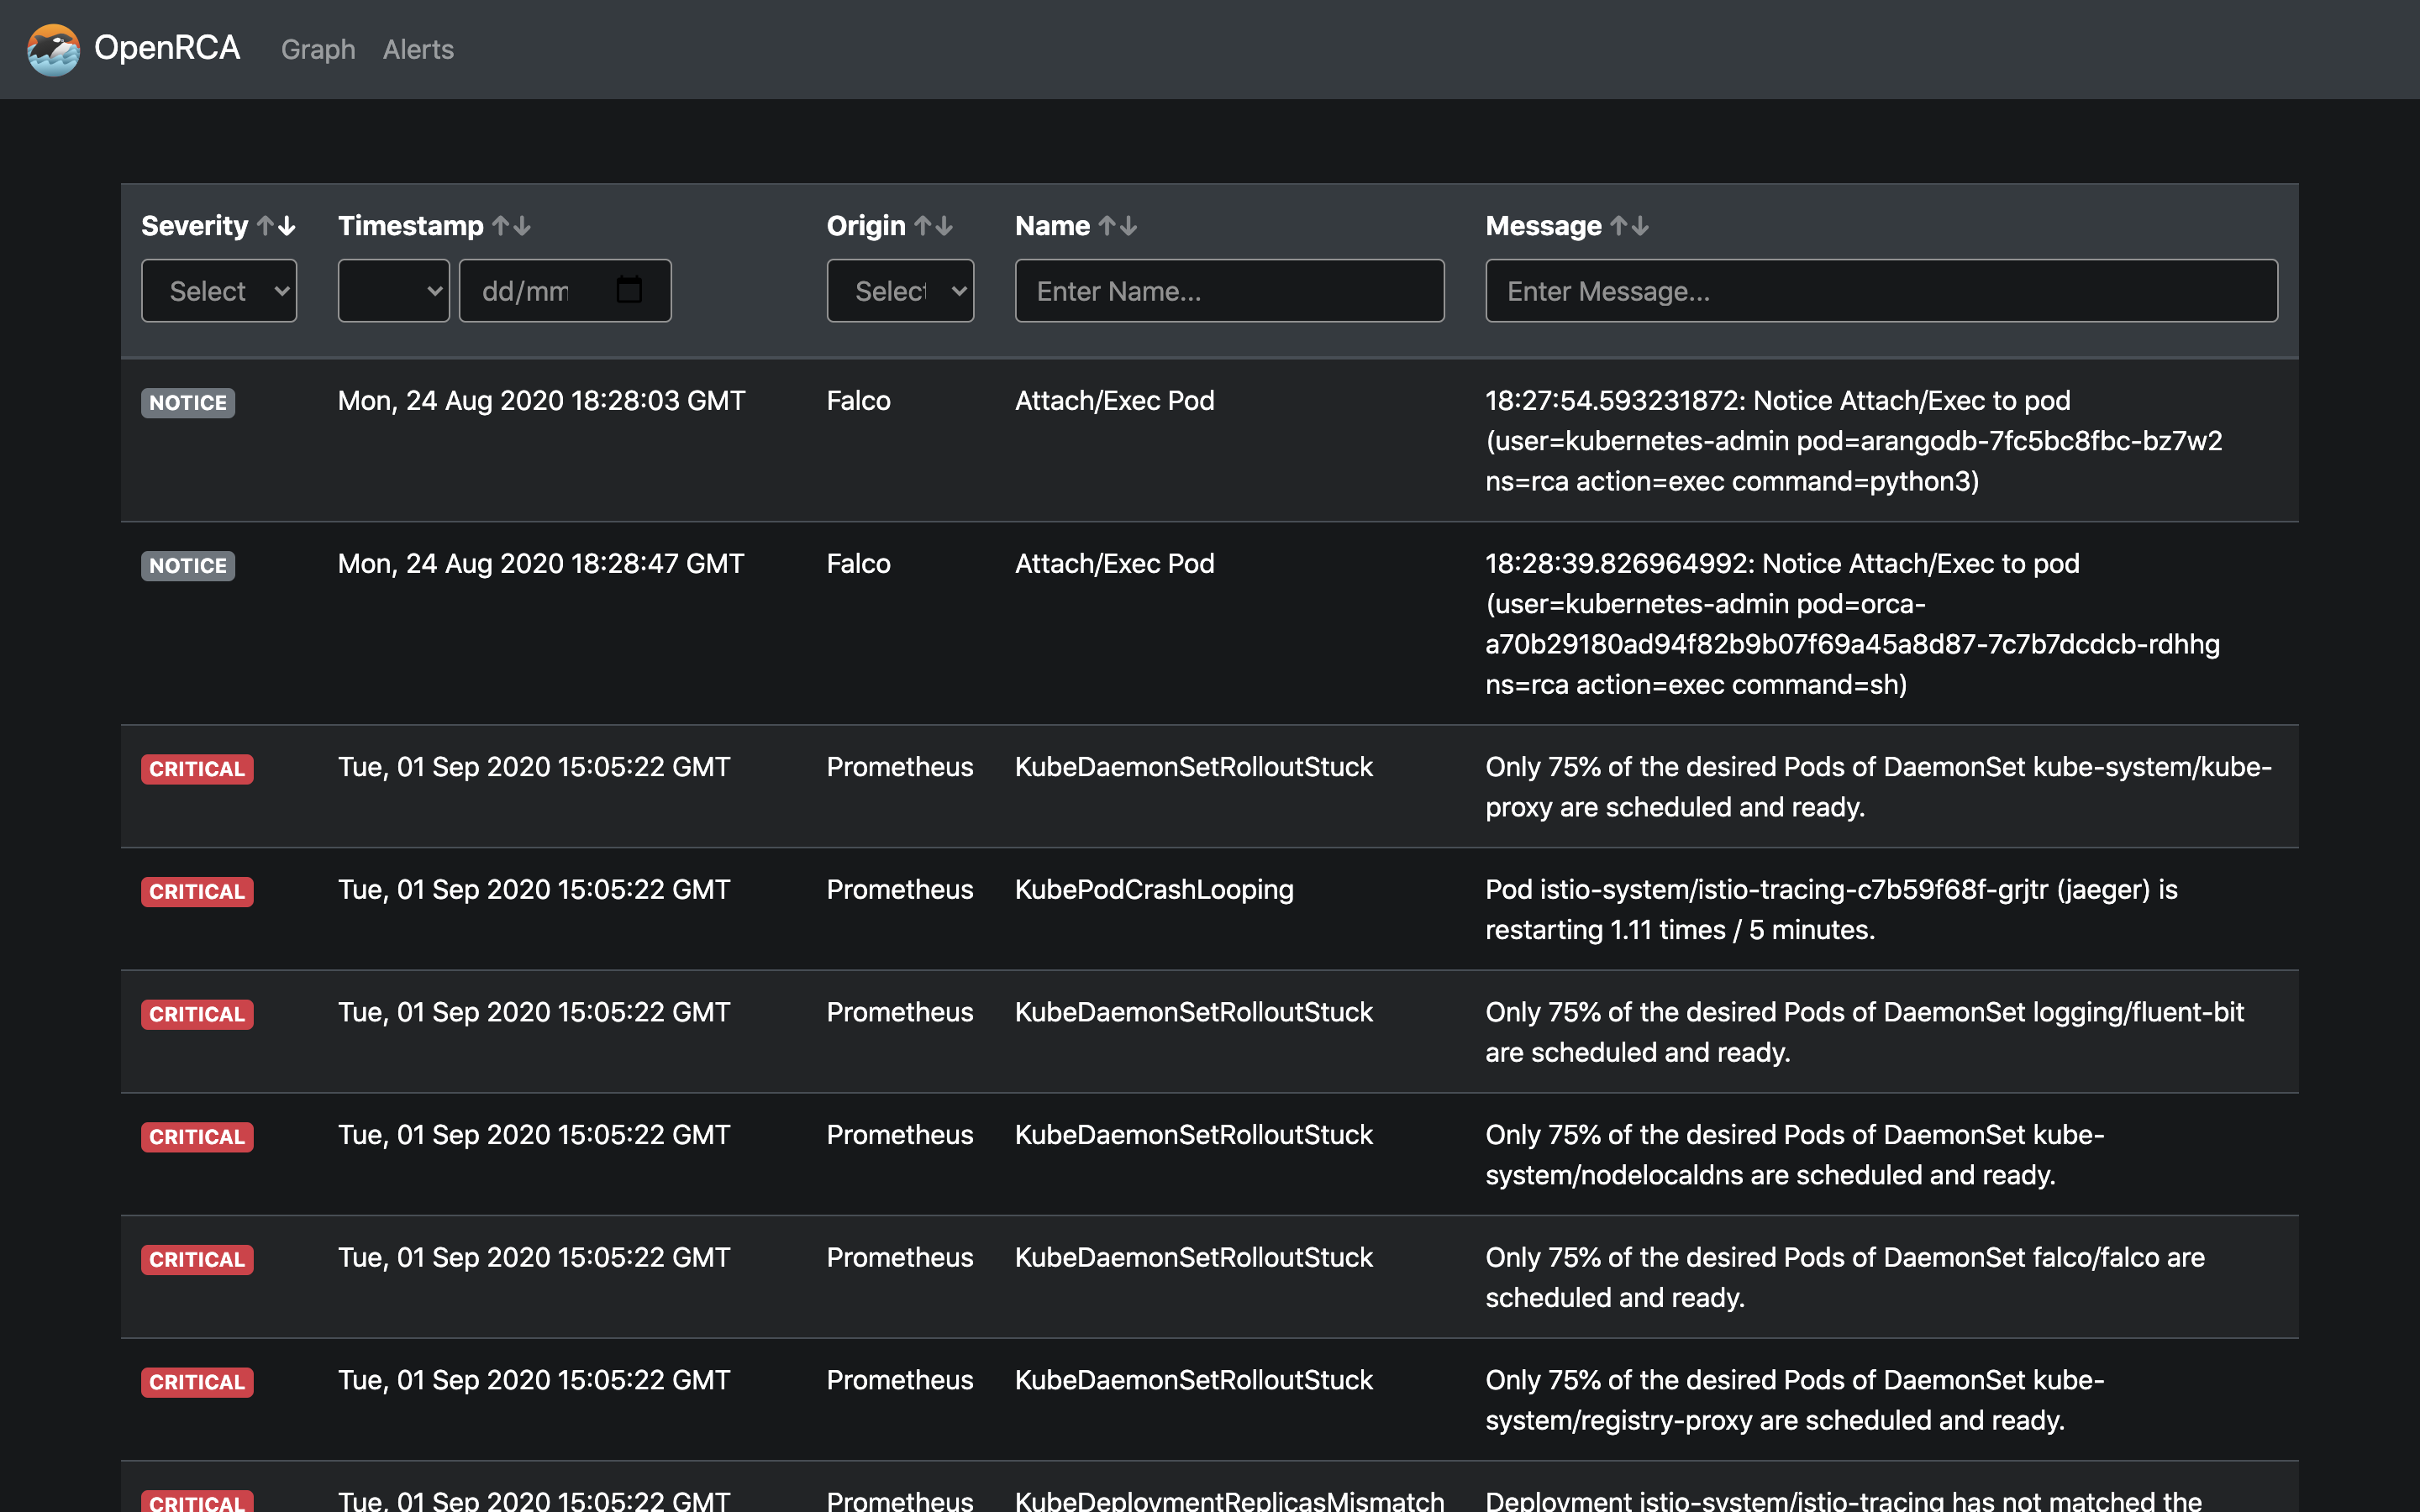Image resolution: width=2420 pixels, height=1512 pixels.
Task: Click the NOTICE badge on the Falco row
Action: click(187, 402)
